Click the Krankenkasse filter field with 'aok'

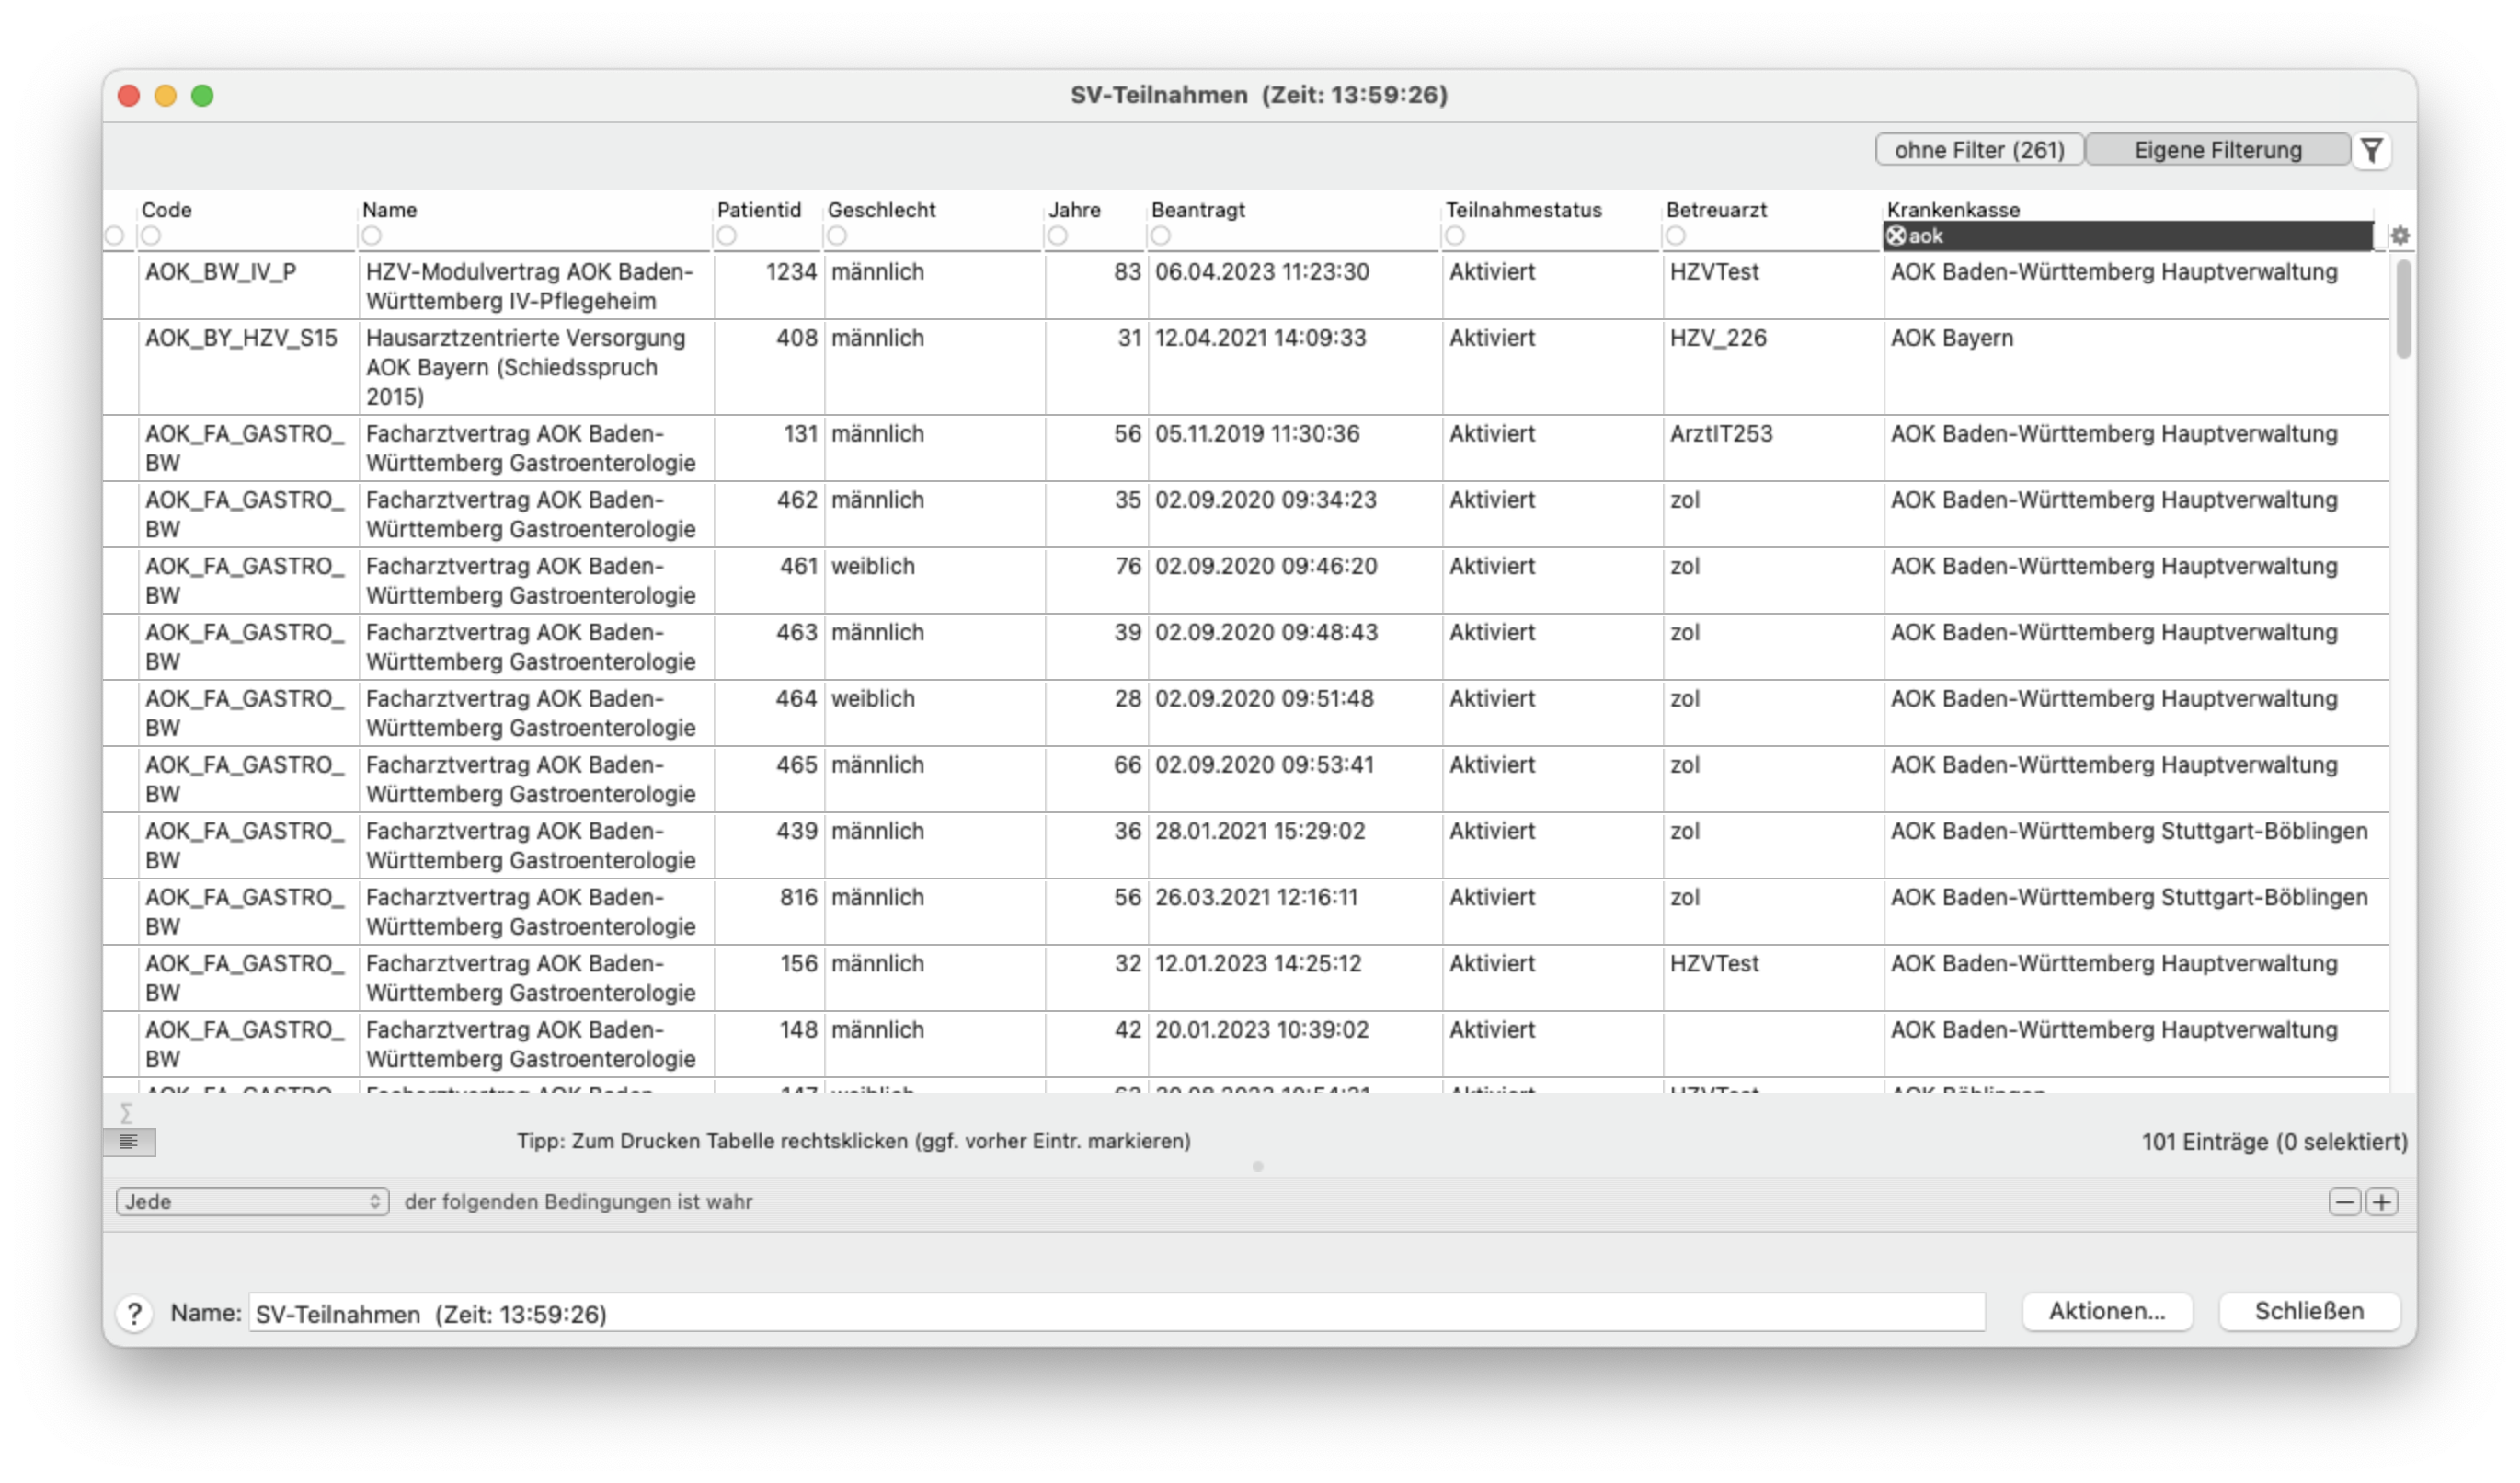pyautogui.click(x=2129, y=236)
